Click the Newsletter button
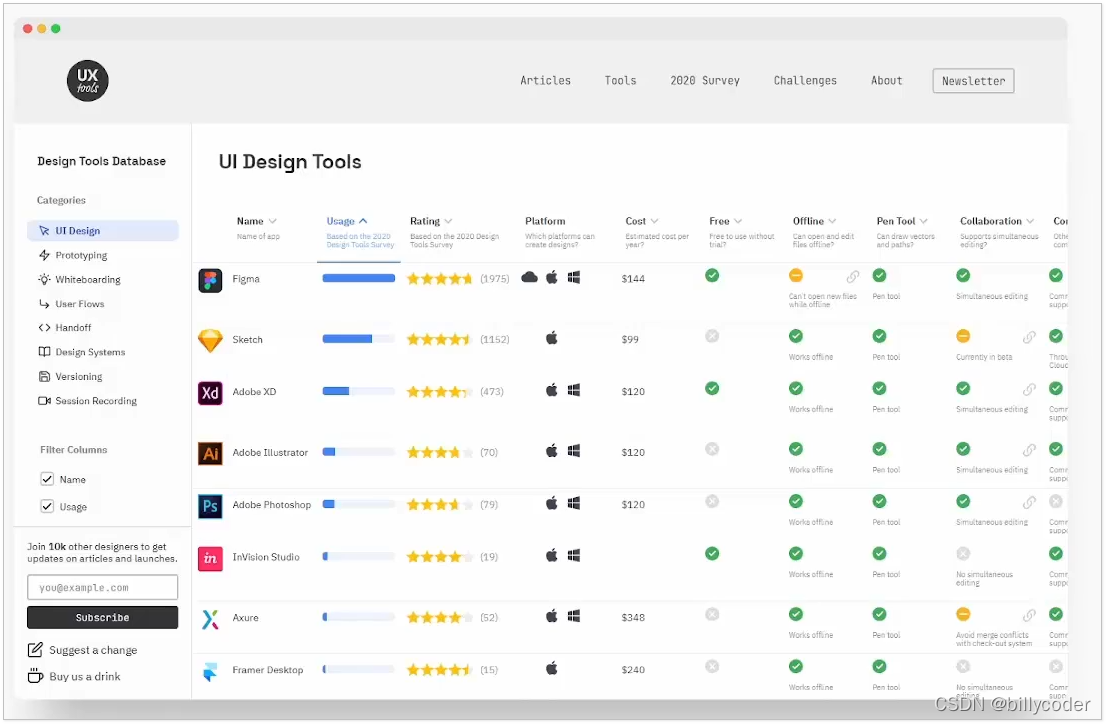 (973, 81)
